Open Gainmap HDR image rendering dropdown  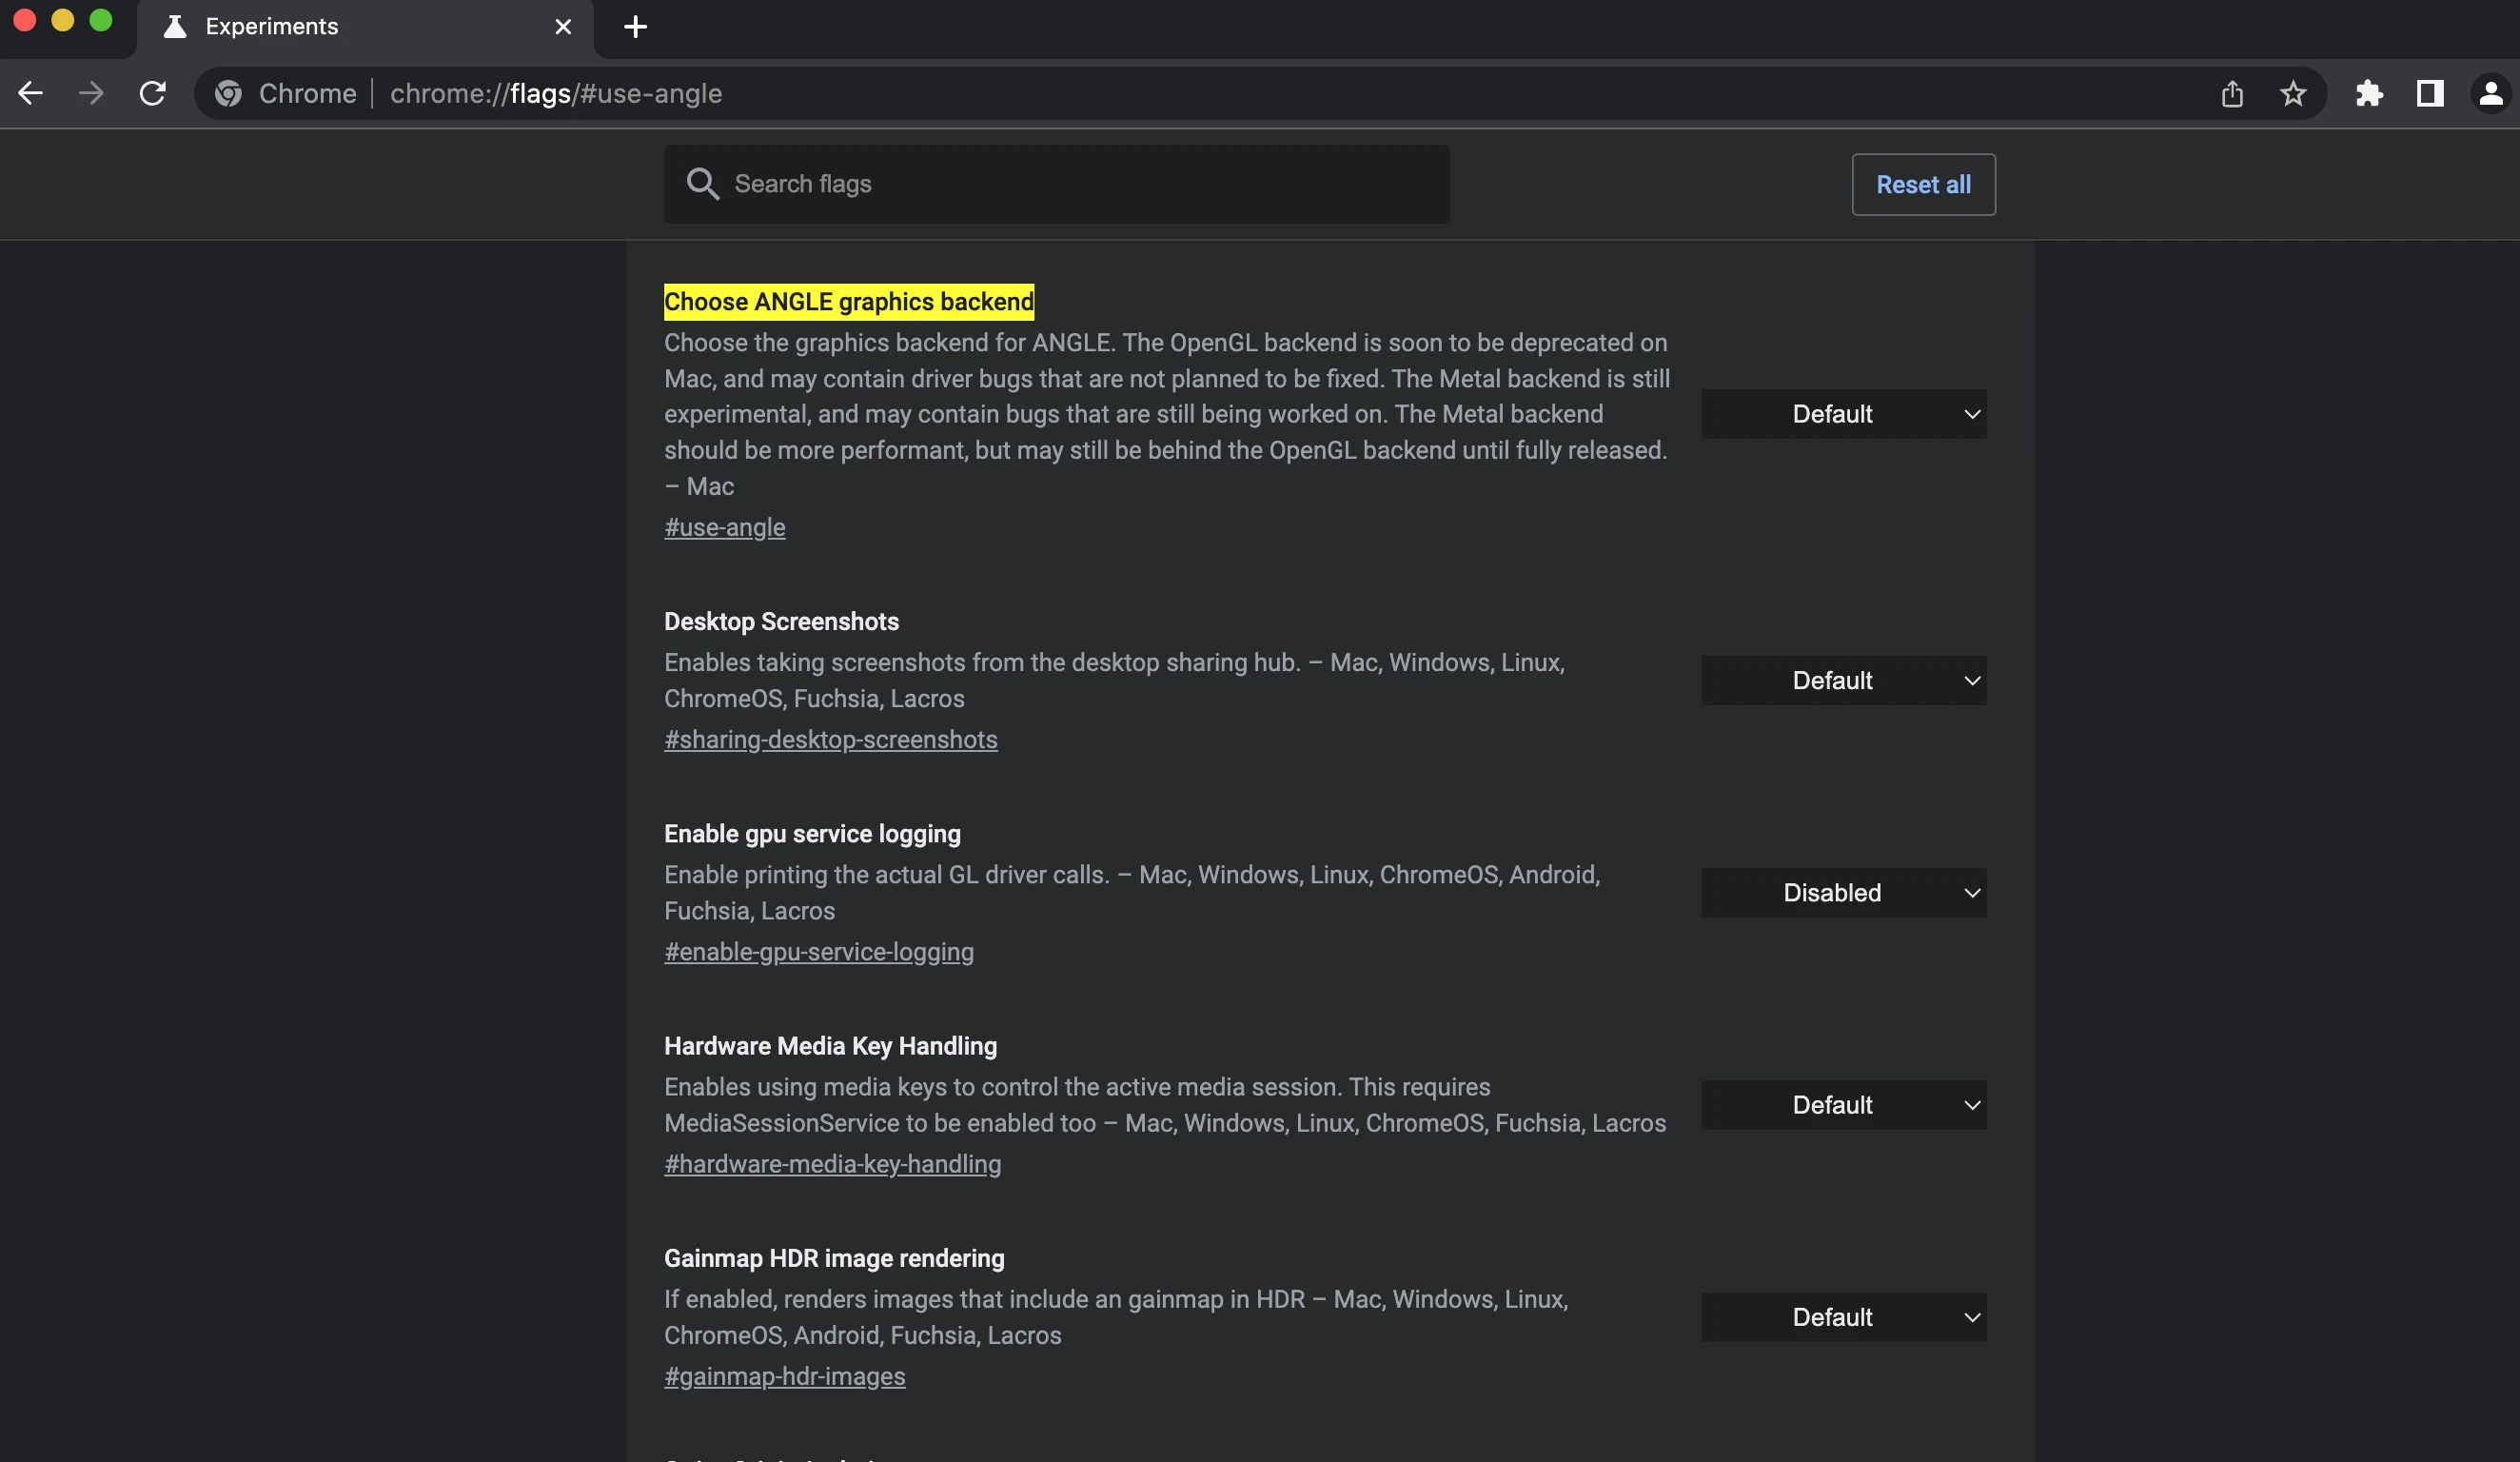tap(1843, 1317)
